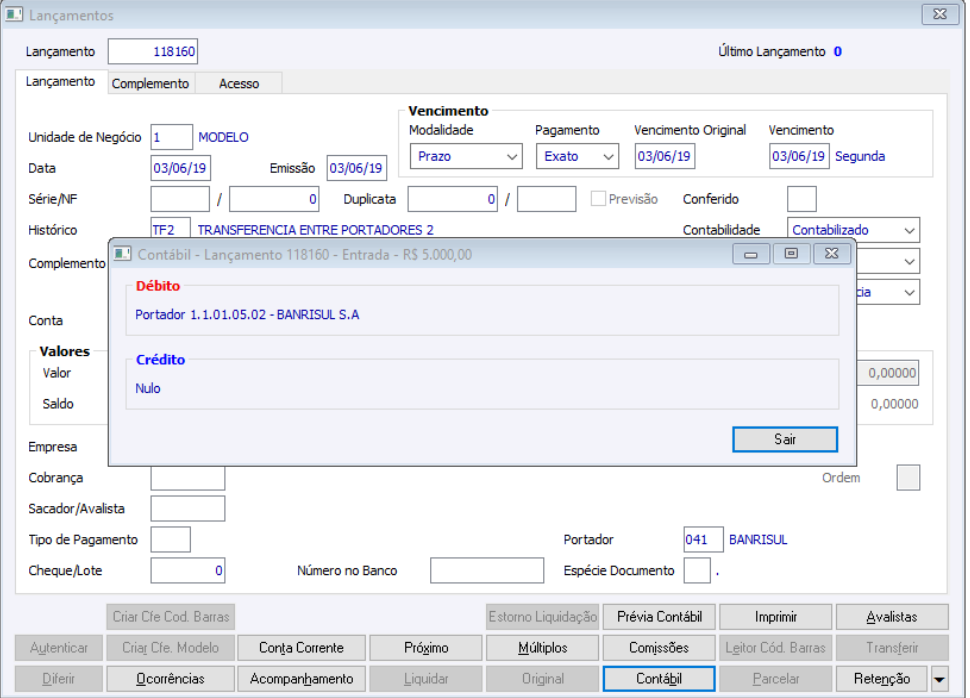Switch to the Complemento tab
This screenshot has height=698, width=970.
point(150,84)
